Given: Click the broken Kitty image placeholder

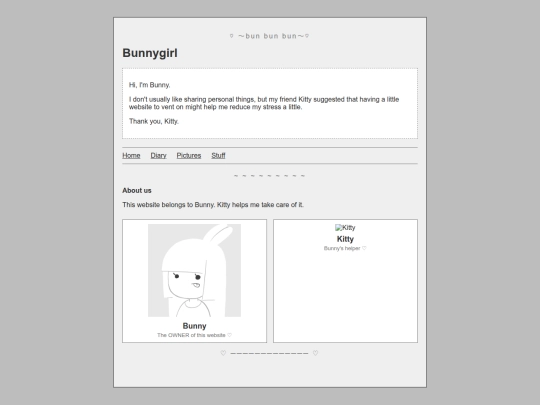Looking at the screenshot, I should (345, 228).
